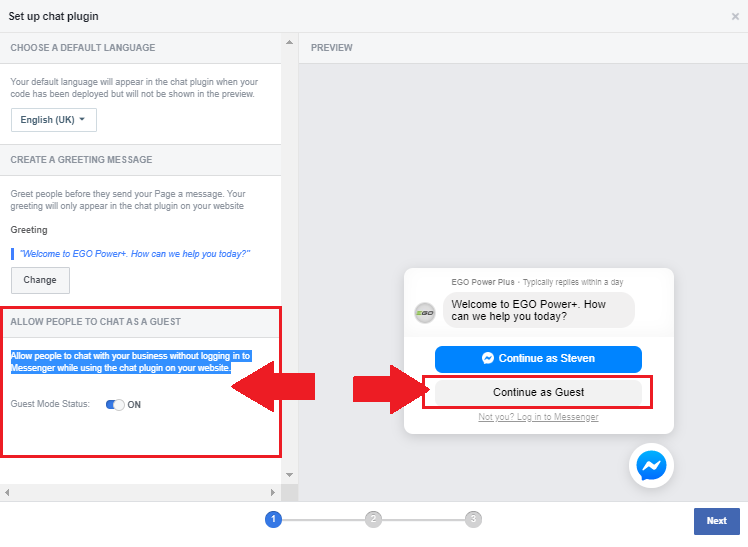Click the scroll left arrow of settings panel
Viewport: 748px width, 547px height.
[7, 492]
